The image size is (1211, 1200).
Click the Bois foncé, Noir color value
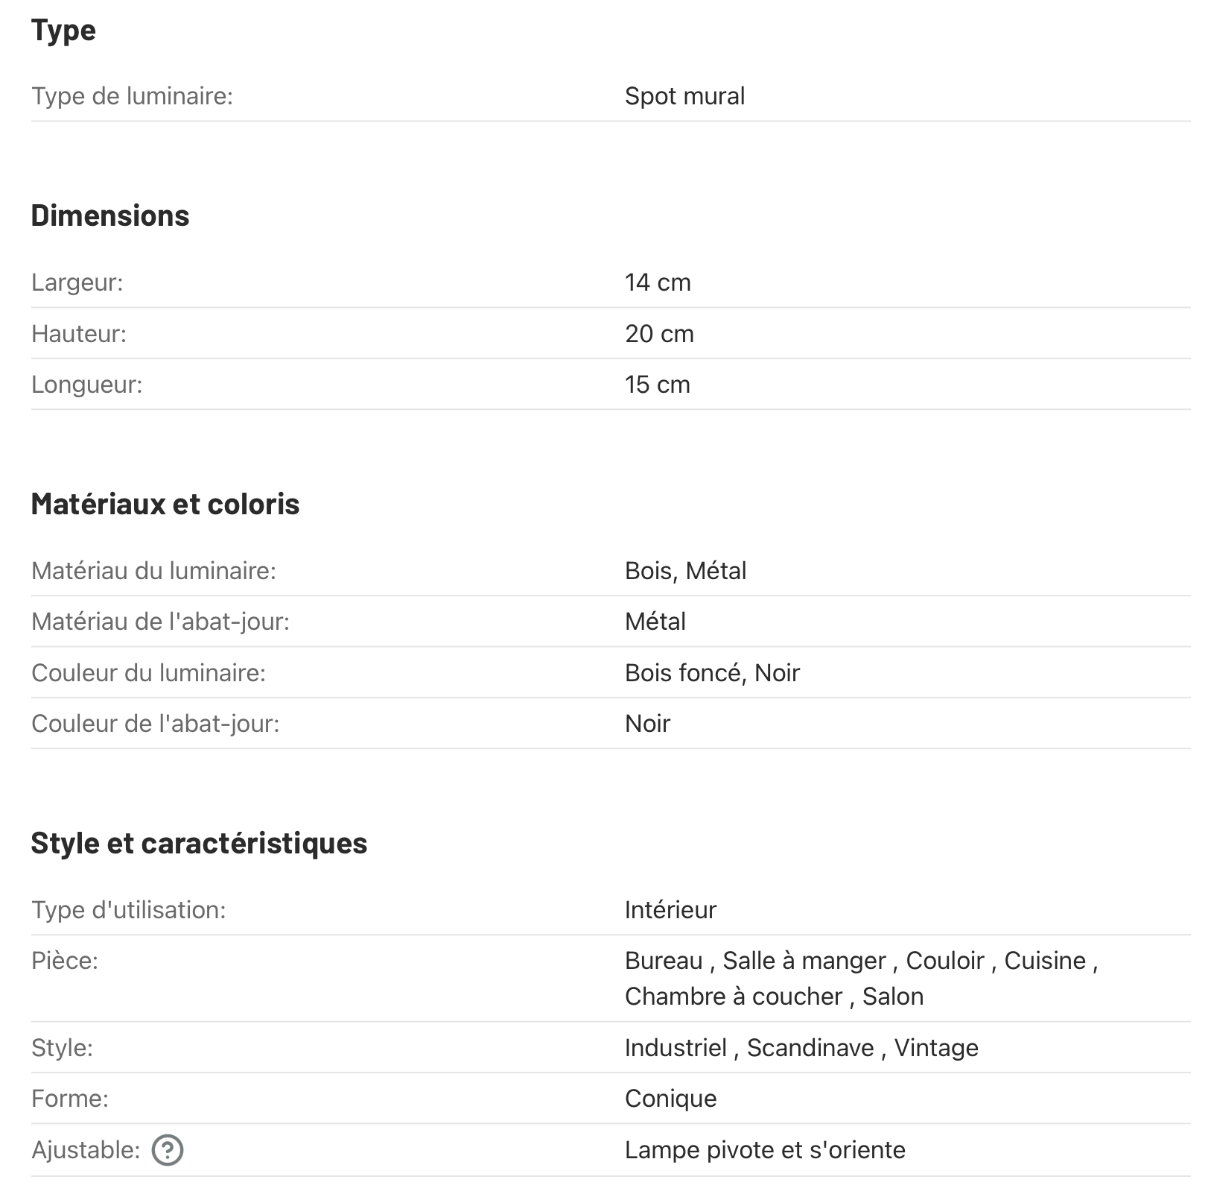712,673
